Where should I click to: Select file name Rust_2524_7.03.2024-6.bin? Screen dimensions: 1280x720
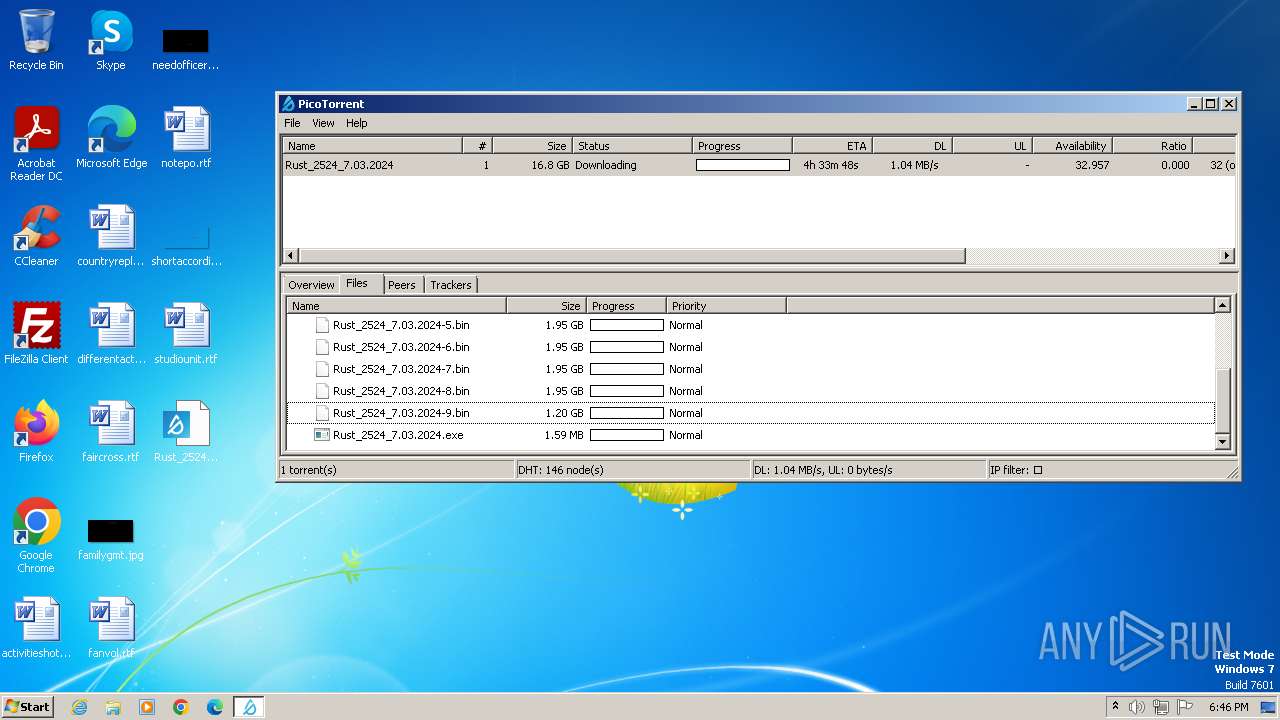click(401, 347)
